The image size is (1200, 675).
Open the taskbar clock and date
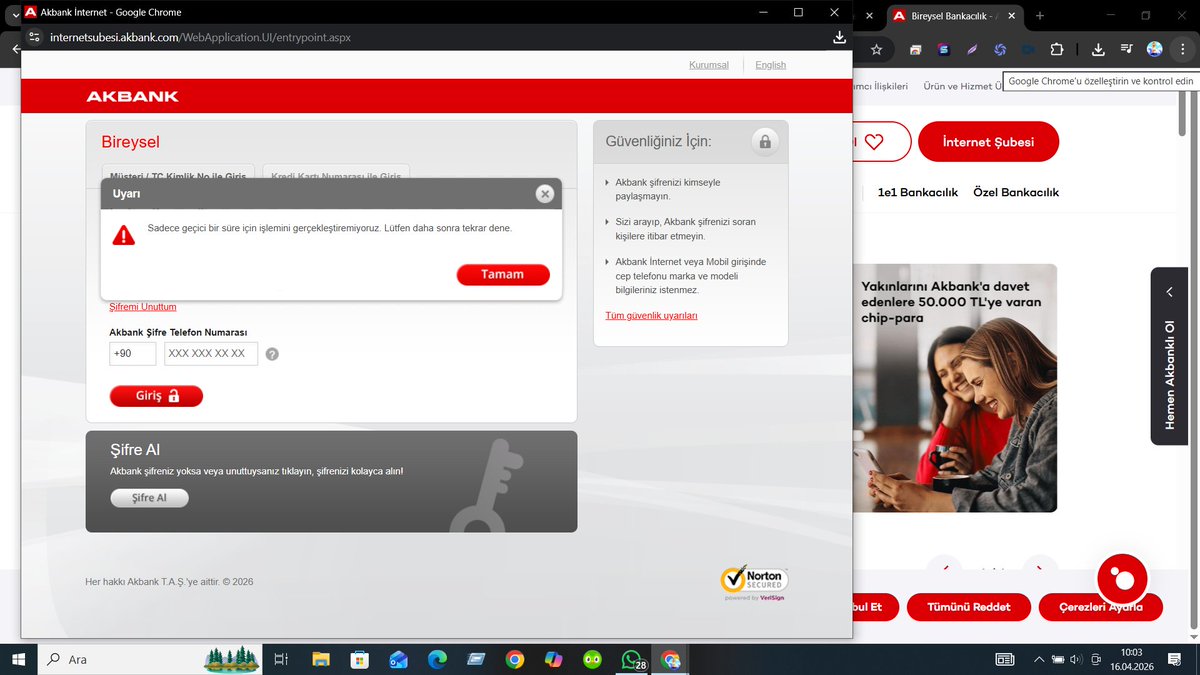click(x=1131, y=660)
